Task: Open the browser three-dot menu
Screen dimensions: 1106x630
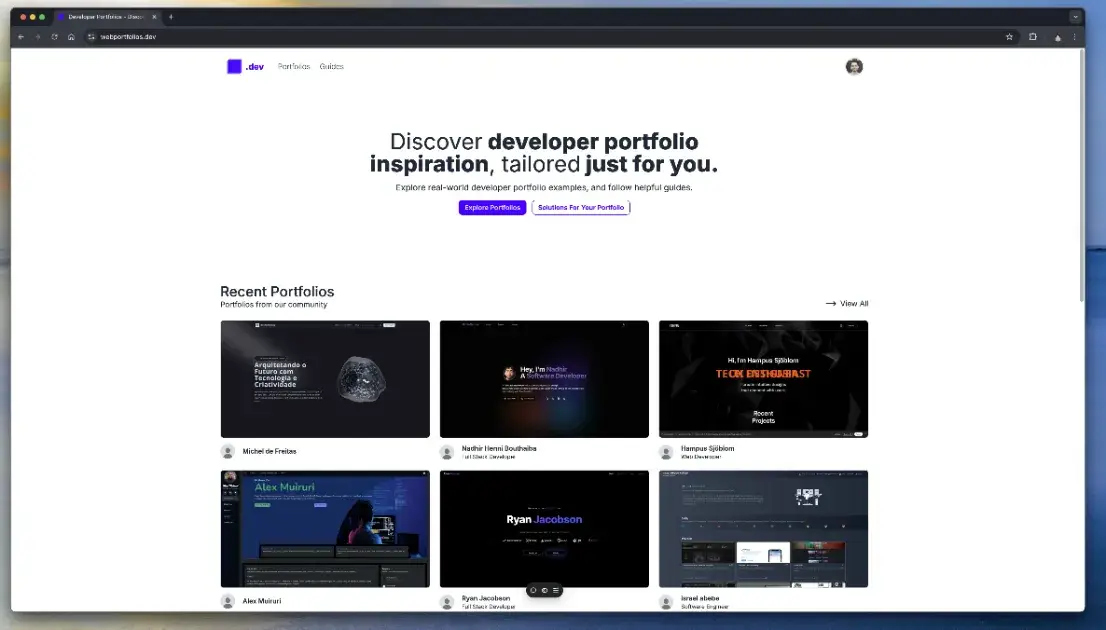Action: point(1074,36)
